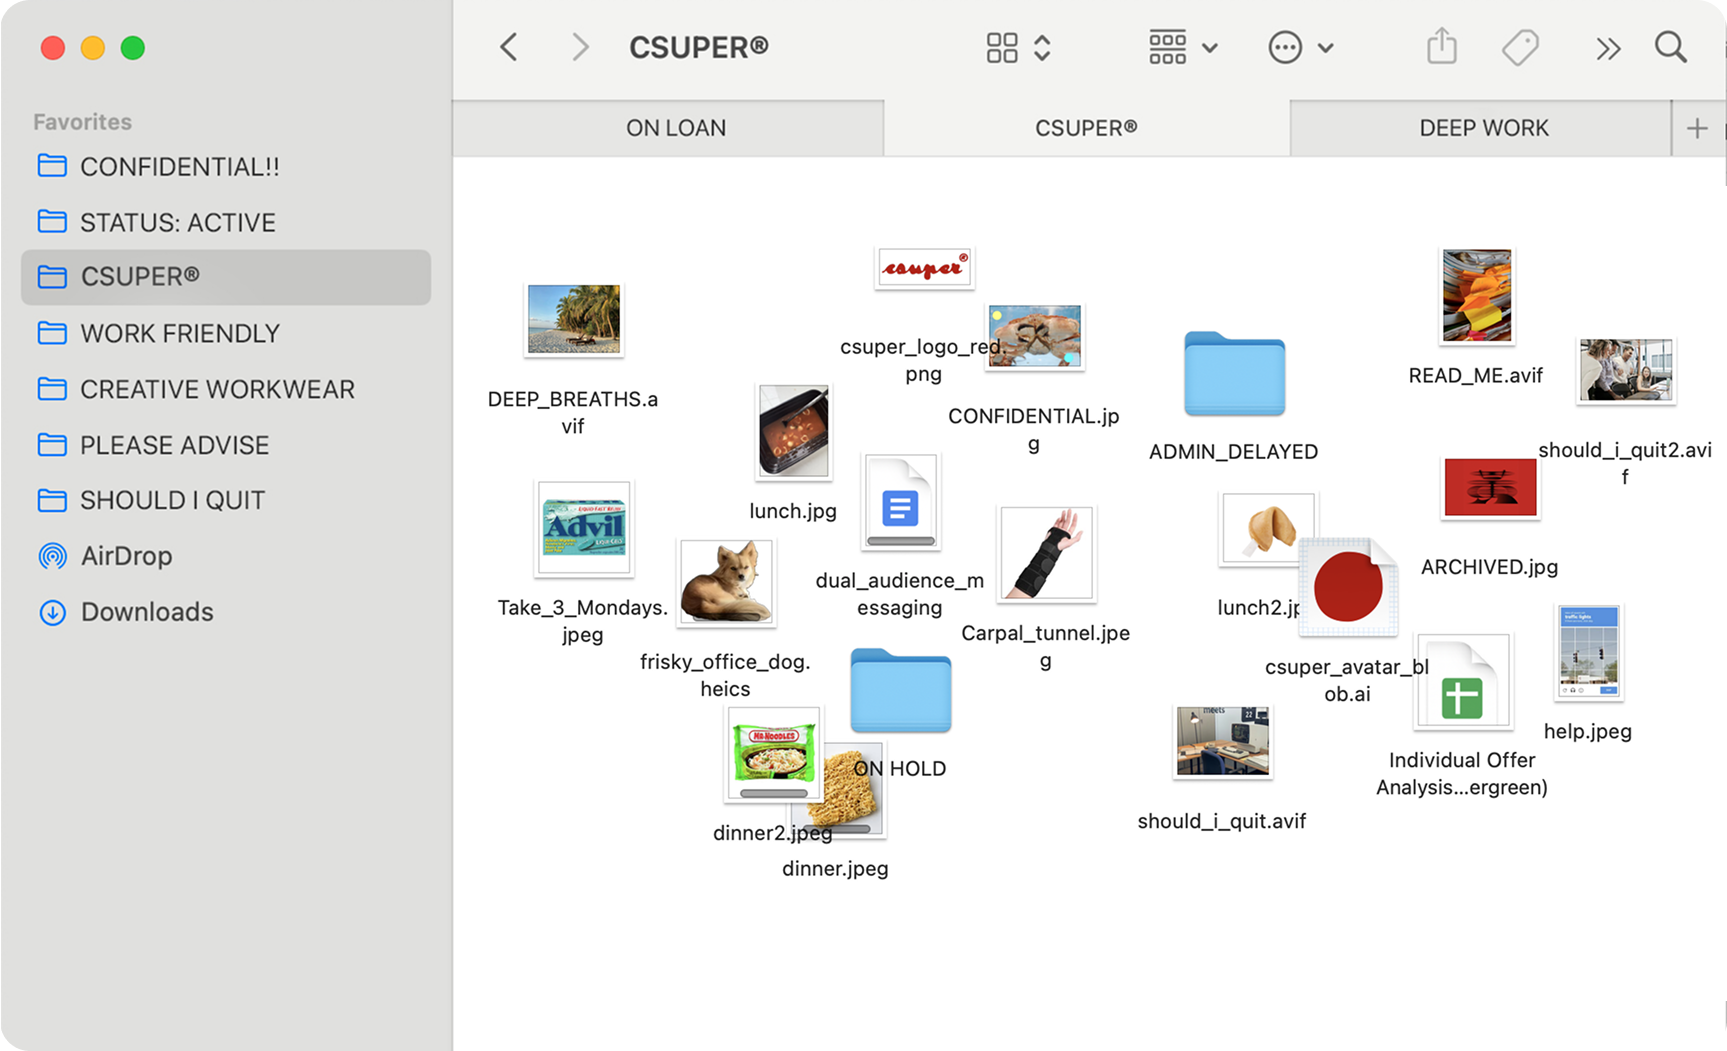Open the Action ellipsis dropdown menu
This screenshot has width=1727, height=1051.
pyautogui.click(x=1300, y=47)
